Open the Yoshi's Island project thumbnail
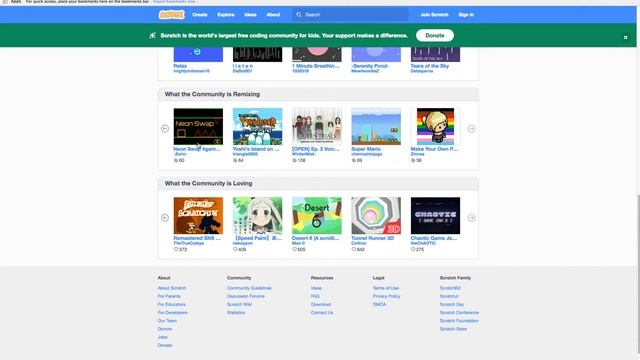The width and height of the screenshot is (640, 360). coord(258,127)
